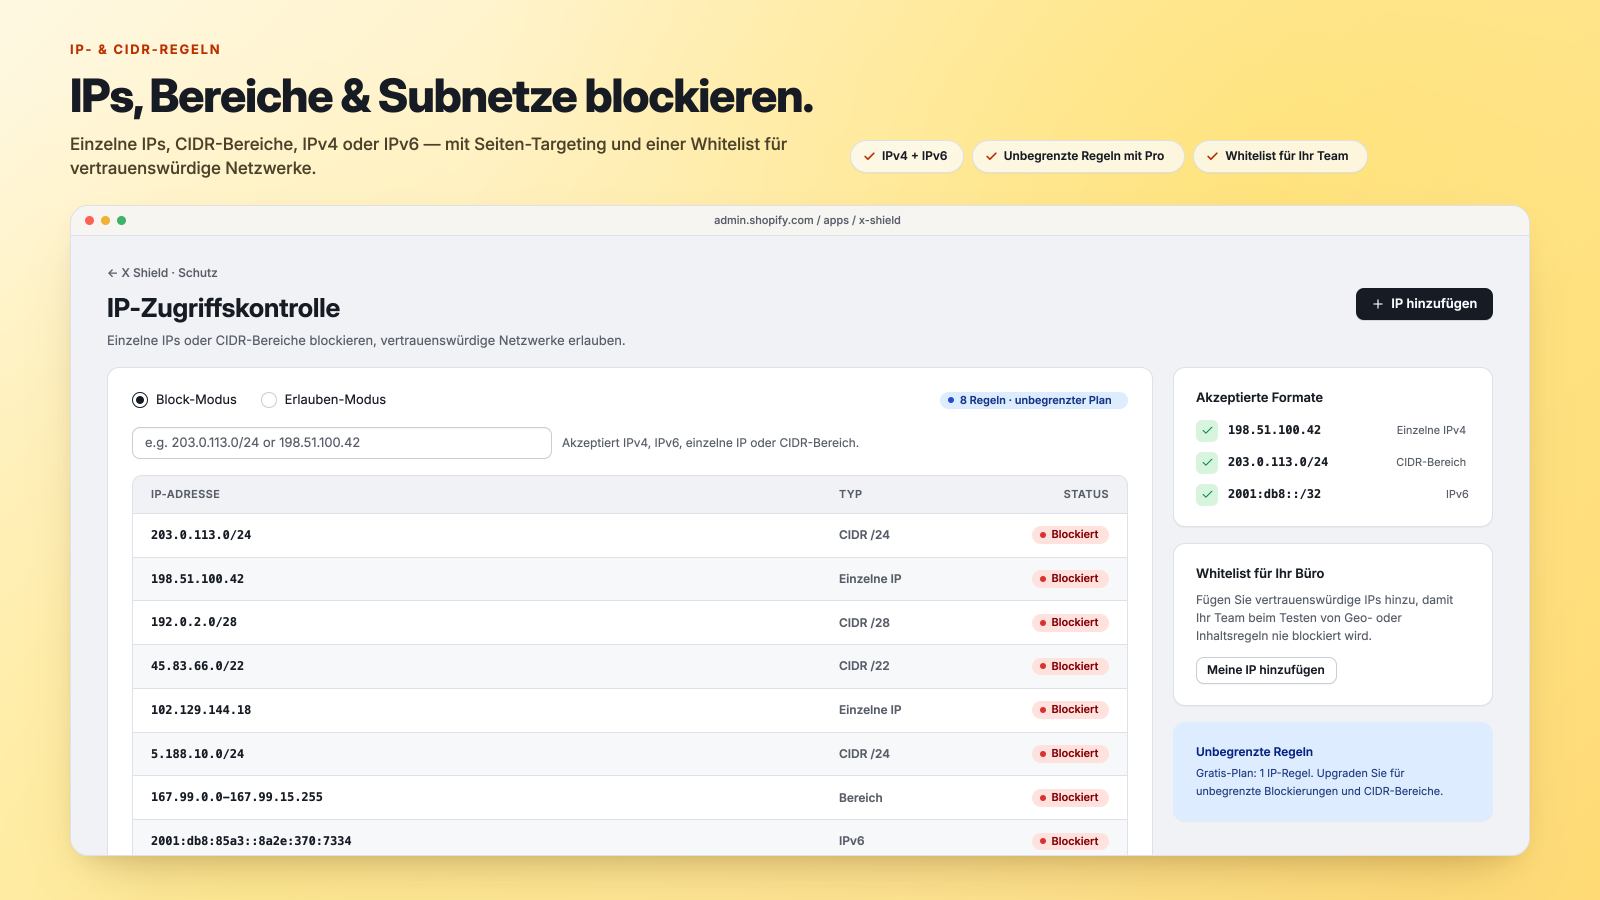Select the 192.0.2.0/28 address
This screenshot has height=900, width=1600.
point(194,622)
